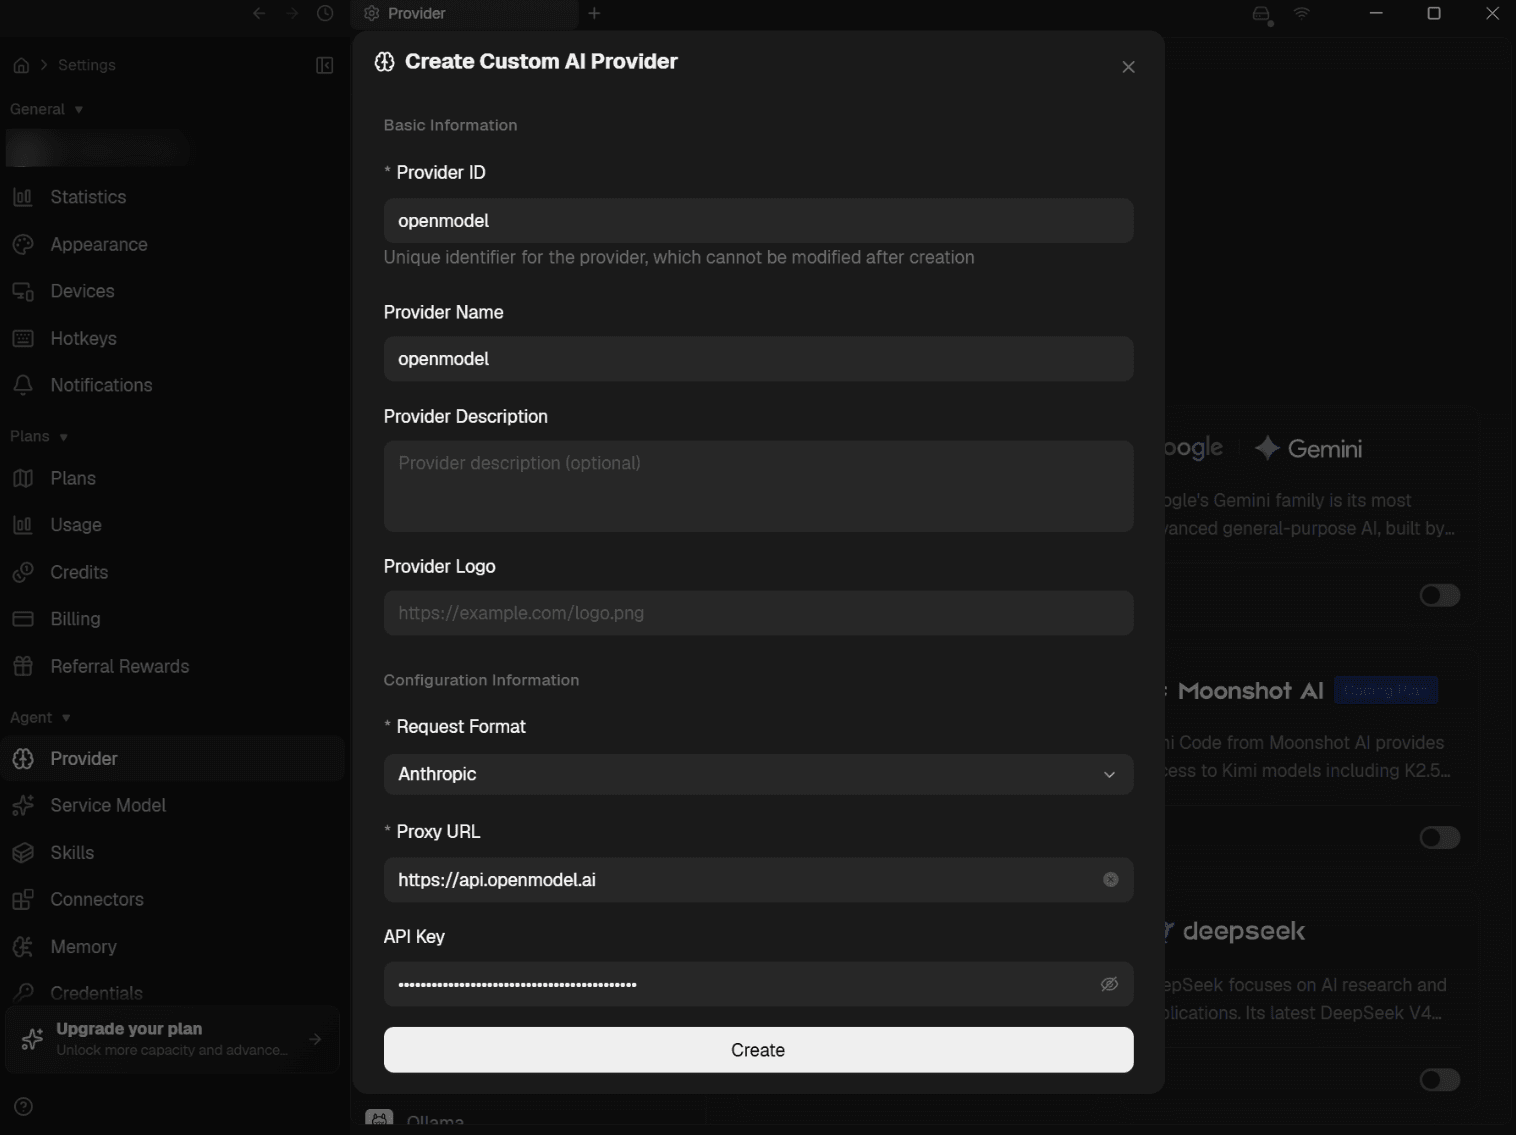
Task: Click the Service Model sparkle icon
Action: (23, 805)
